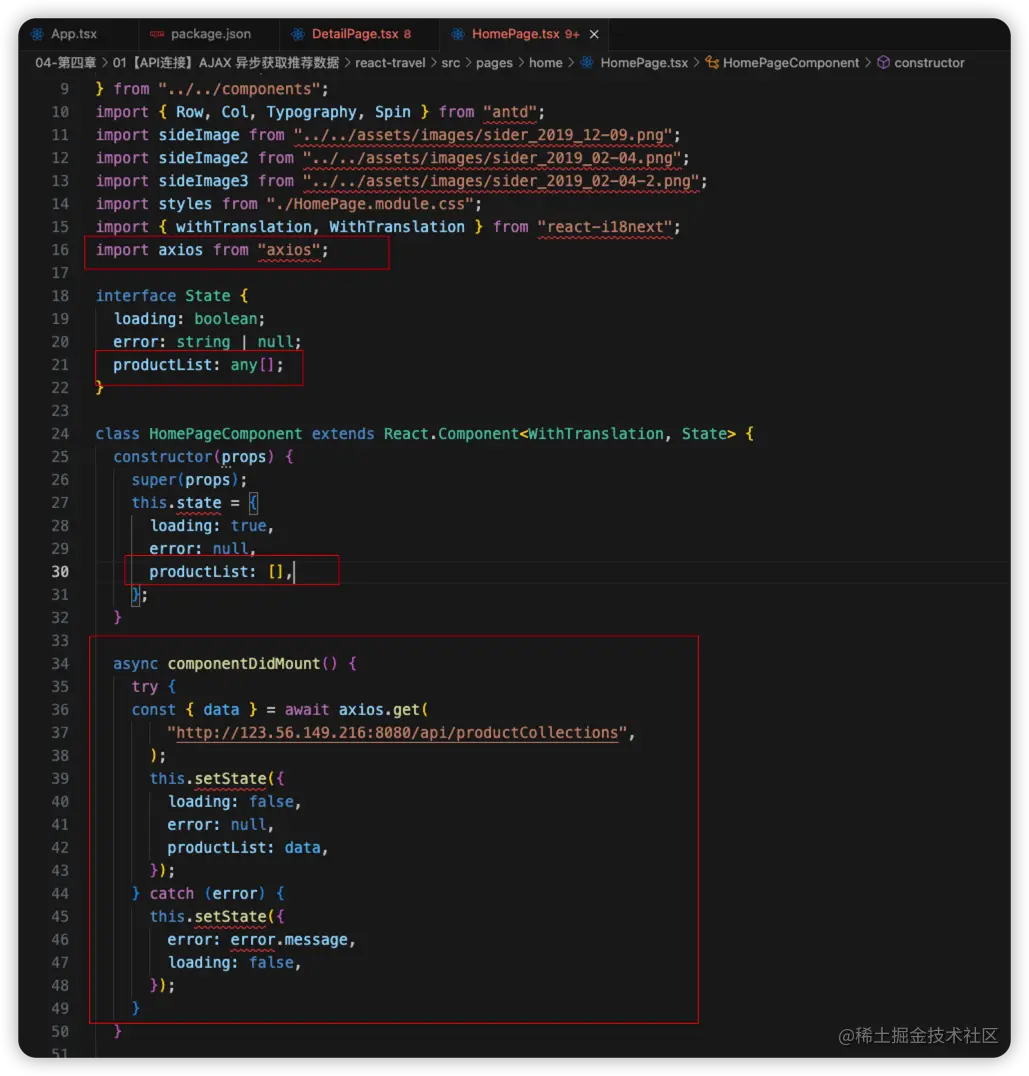Image resolution: width=1029 pixels, height=1076 pixels.
Task: Click the sider_2019_02-04.png import path
Action: (x=492, y=158)
